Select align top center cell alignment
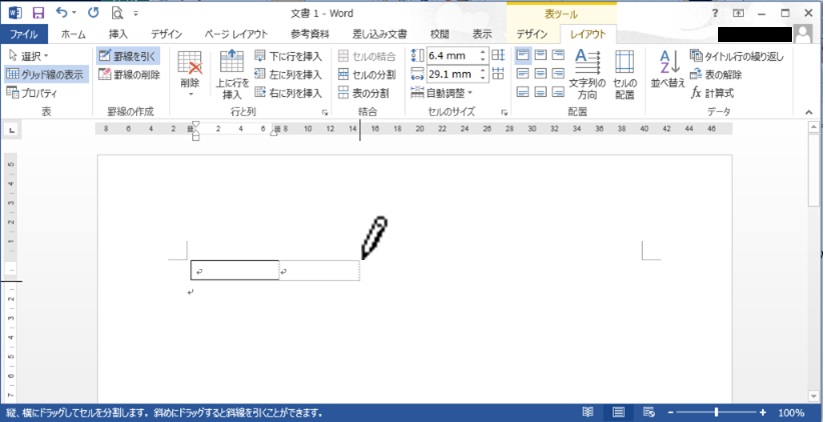This screenshot has width=825, height=422. coord(541,55)
